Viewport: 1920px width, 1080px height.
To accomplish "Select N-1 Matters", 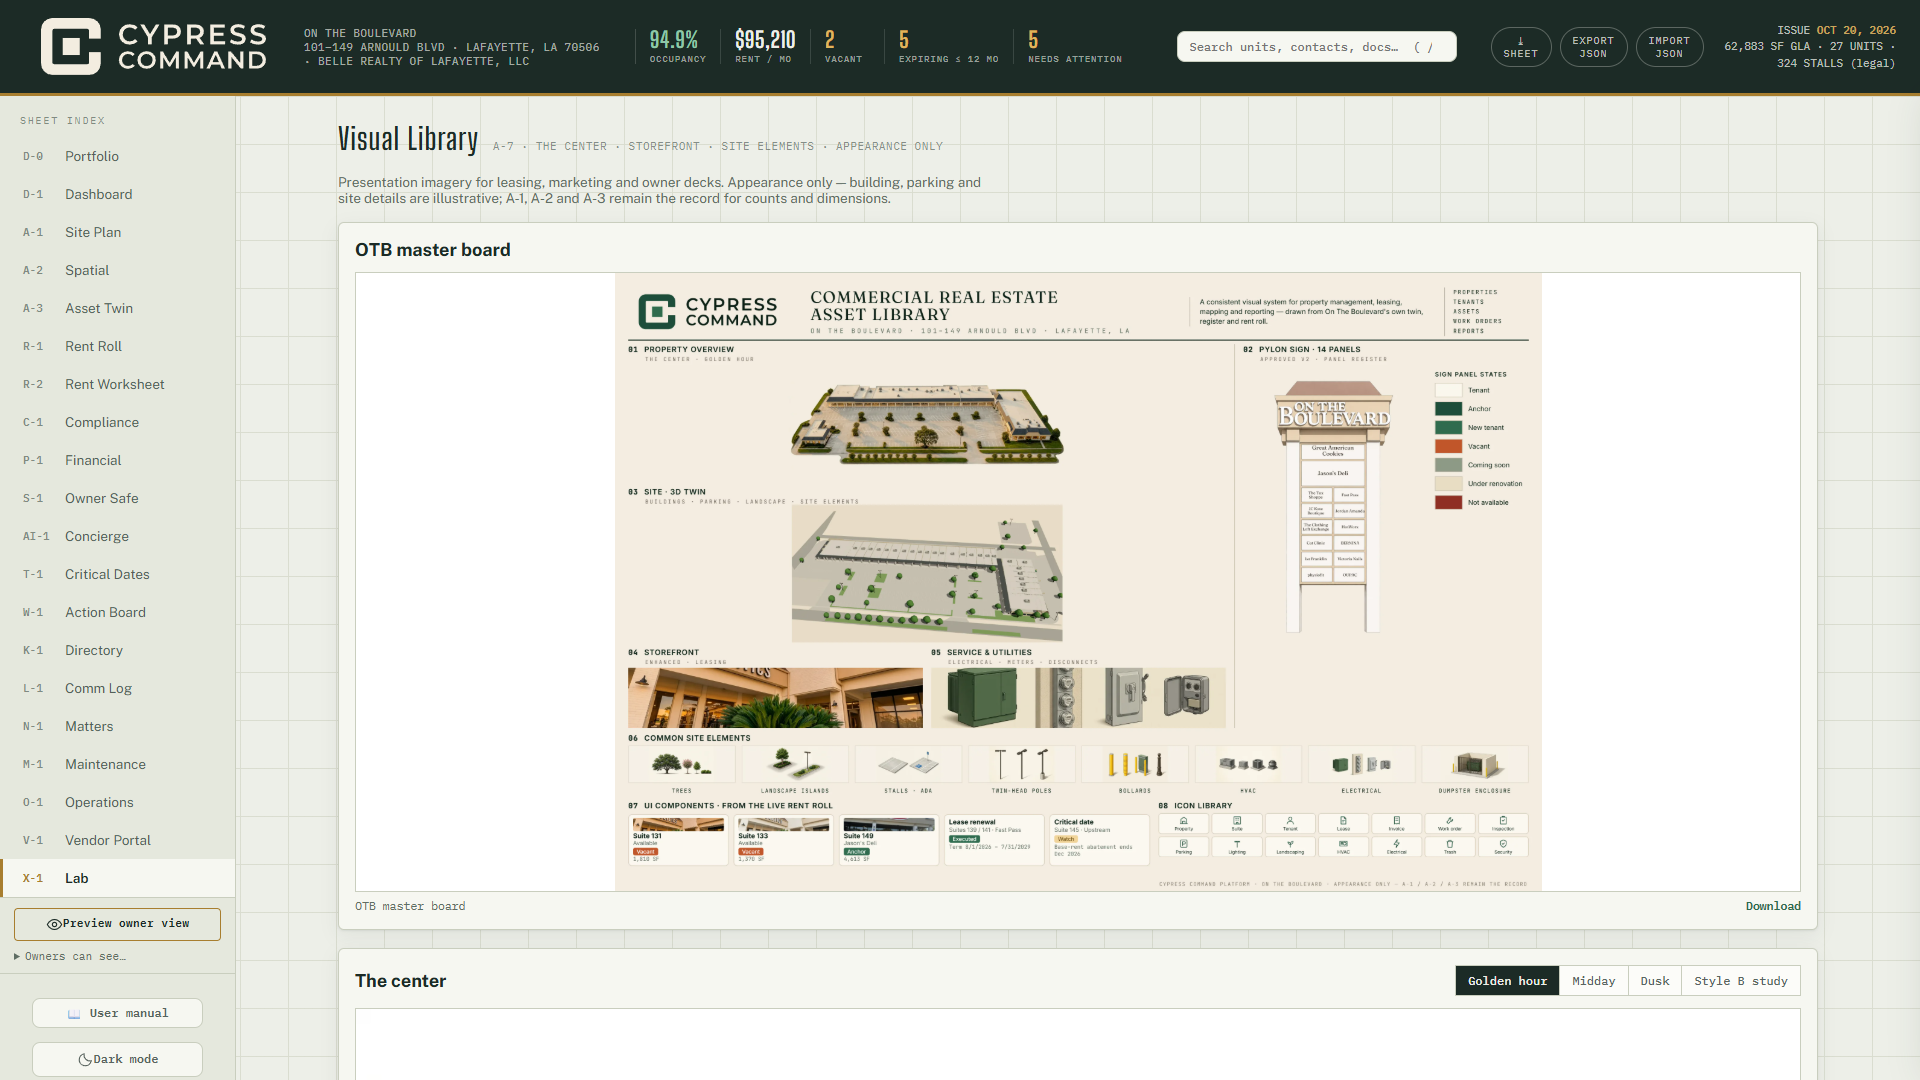I will [x=117, y=726].
